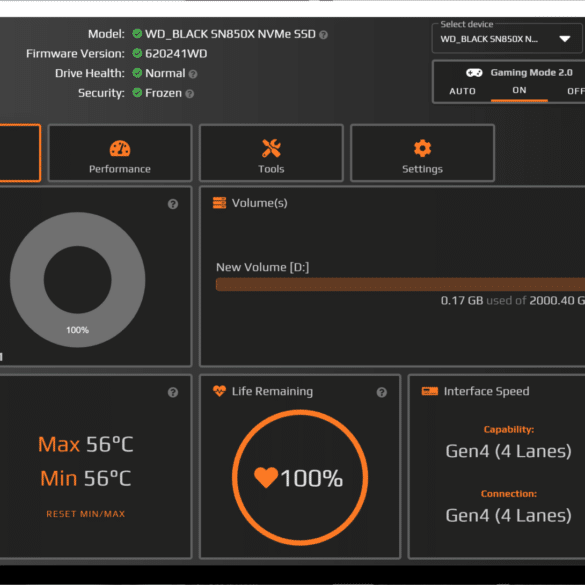Click RESET MIN/MAX link
585x585 pixels.
pos(85,514)
